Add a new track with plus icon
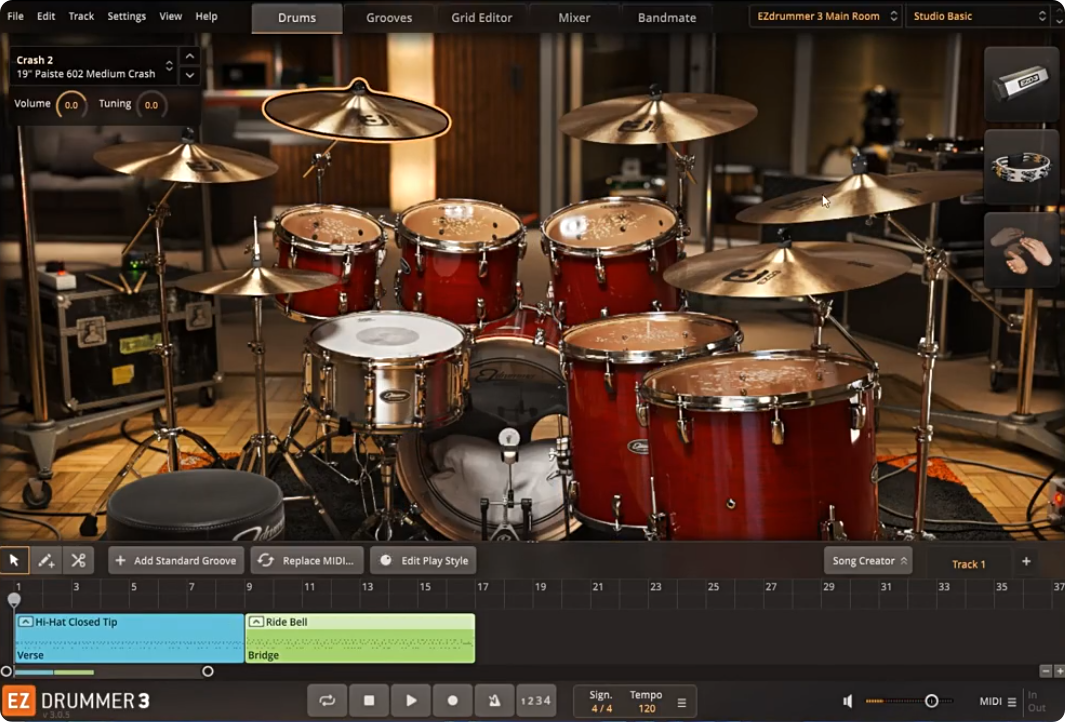The height and width of the screenshot is (722, 1065). pos(1026,561)
